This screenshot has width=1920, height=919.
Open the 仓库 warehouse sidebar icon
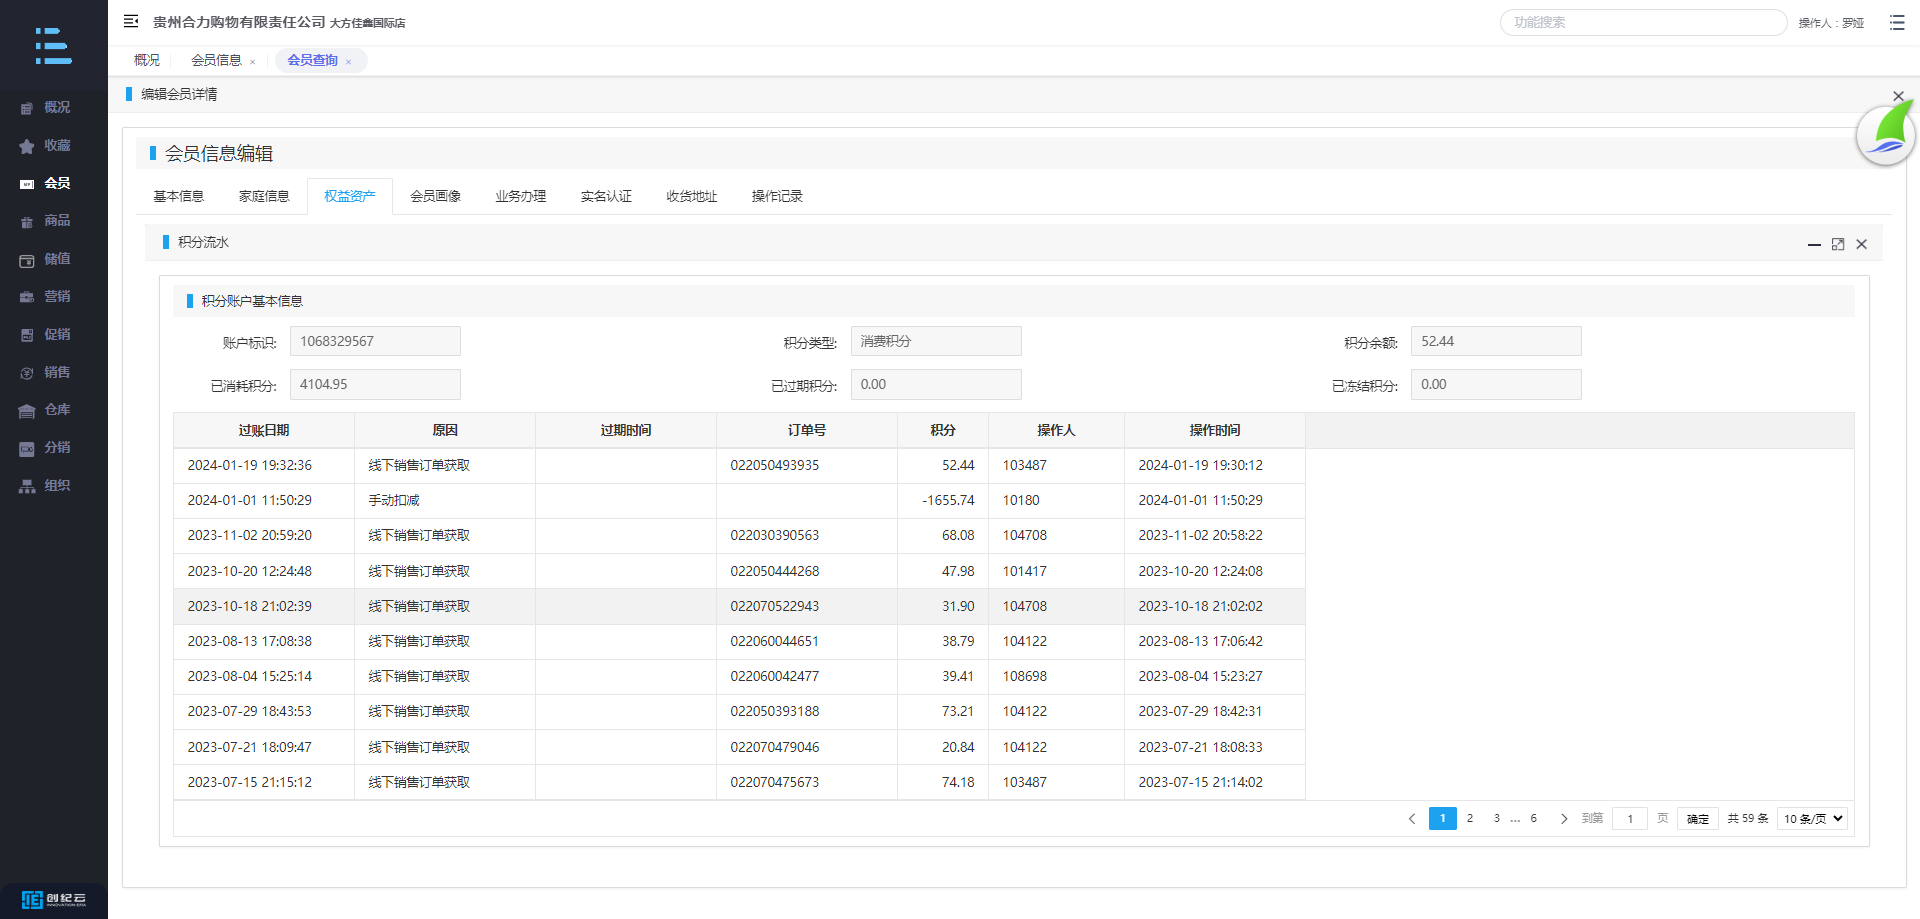click(x=27, y=411)
